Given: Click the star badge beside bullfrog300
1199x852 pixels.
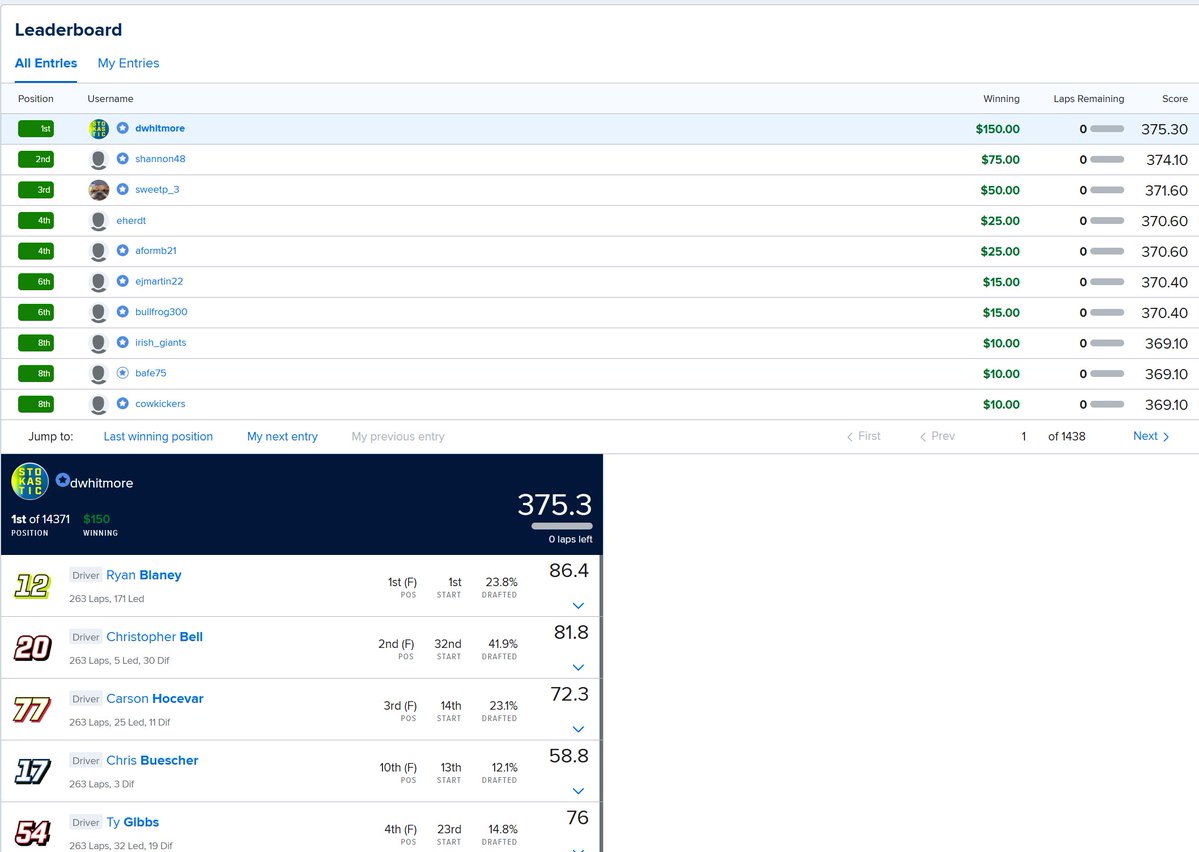Looking at the screenshot, I should [x=122, y=311].
